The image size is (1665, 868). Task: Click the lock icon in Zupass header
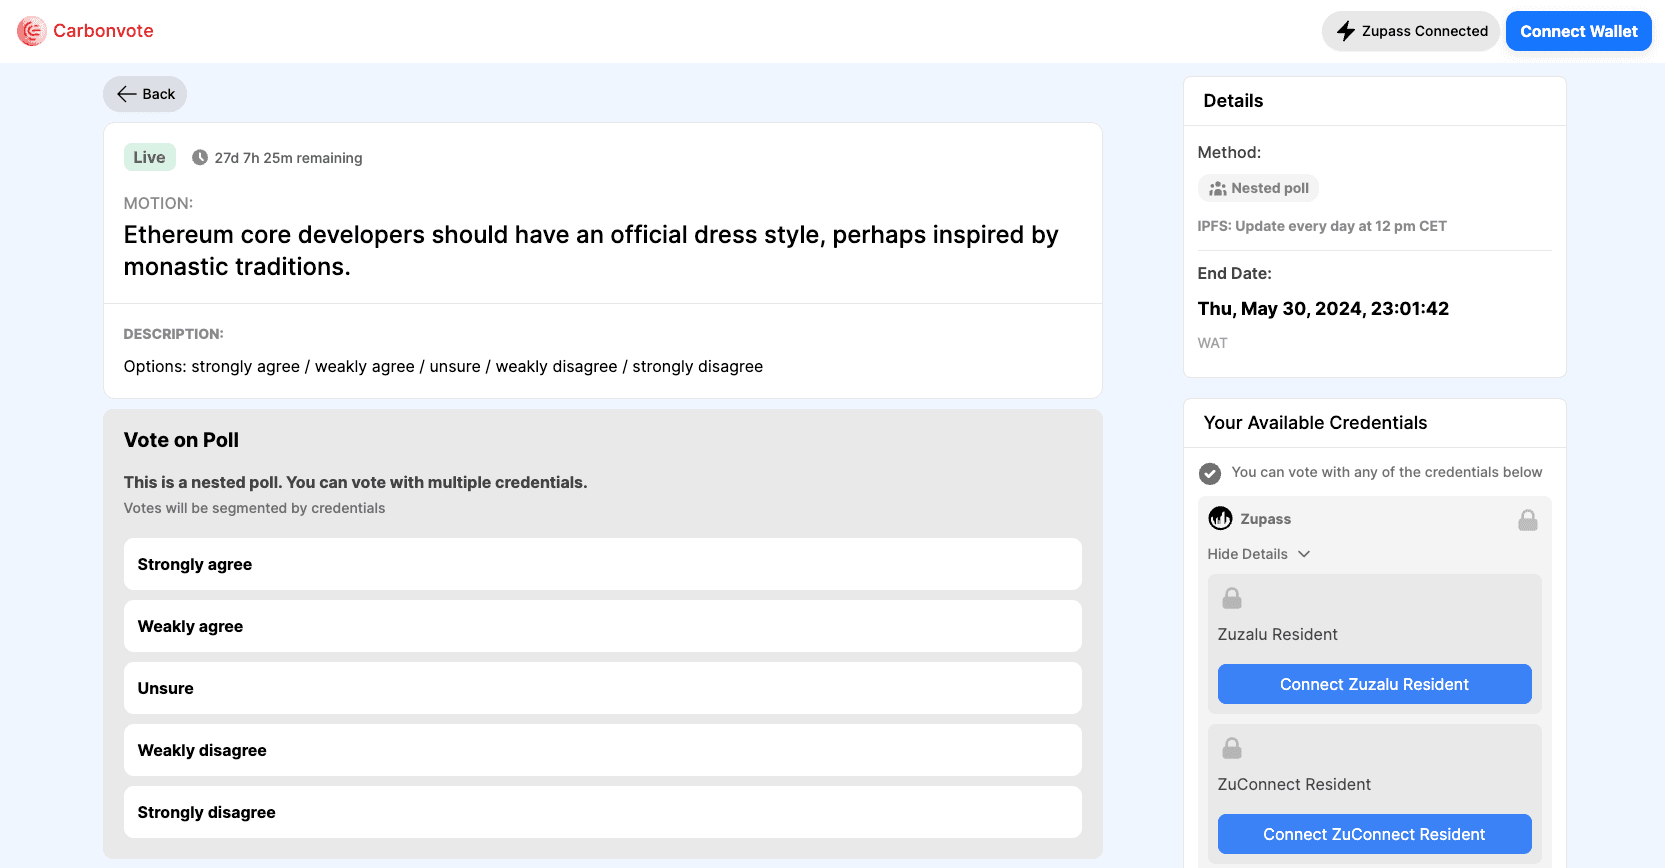tap(1527, 520)
